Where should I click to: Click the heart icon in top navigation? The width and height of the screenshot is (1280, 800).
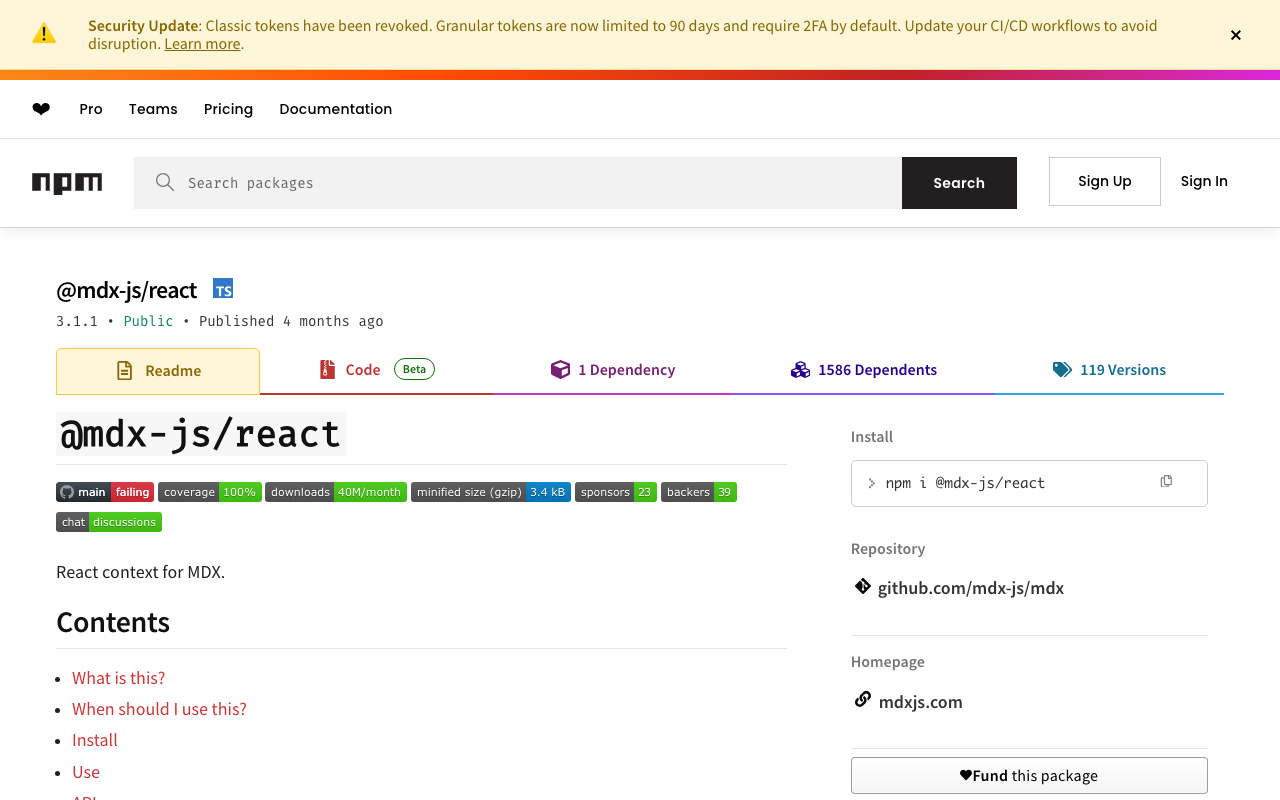(41, 109)
